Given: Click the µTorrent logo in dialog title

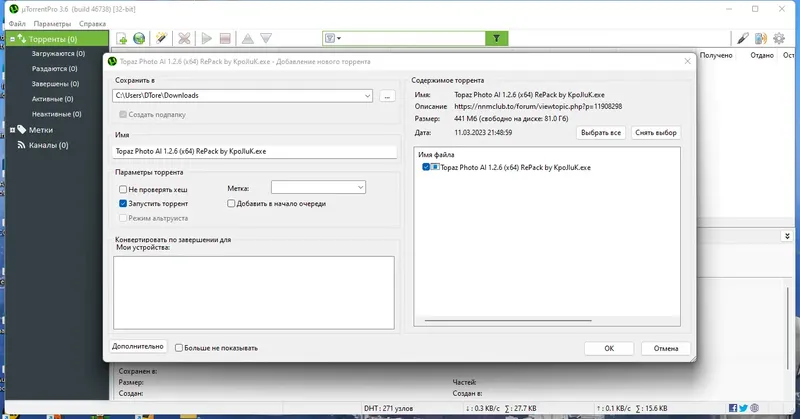Looking at the screenshot, I should [112, 61].
